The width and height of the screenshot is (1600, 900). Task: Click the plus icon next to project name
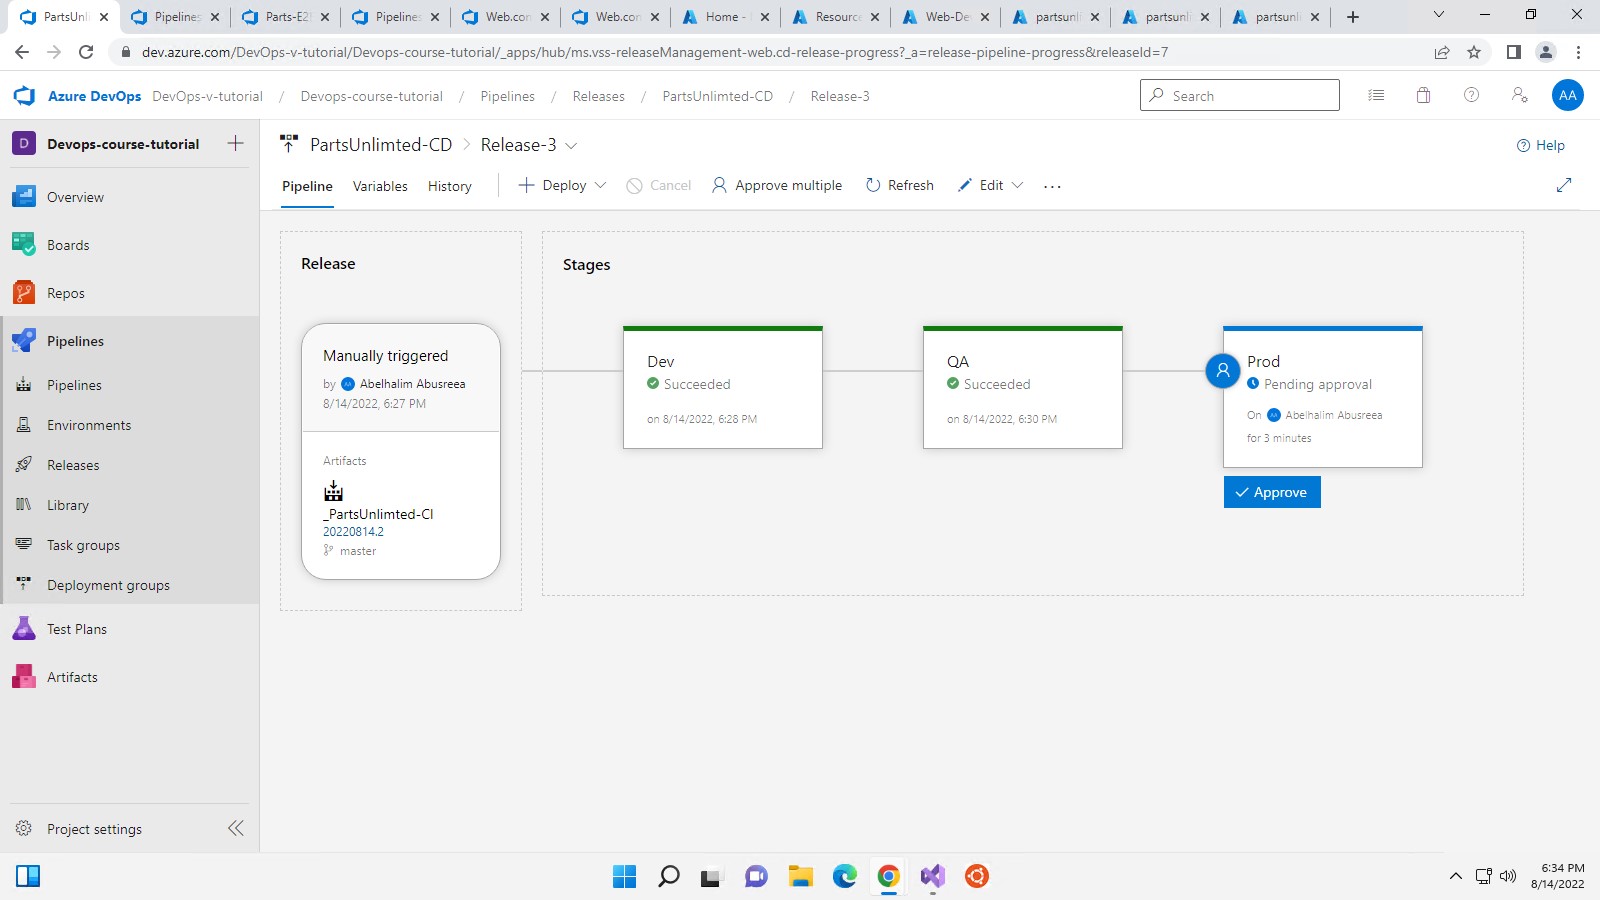coord(235,143)
